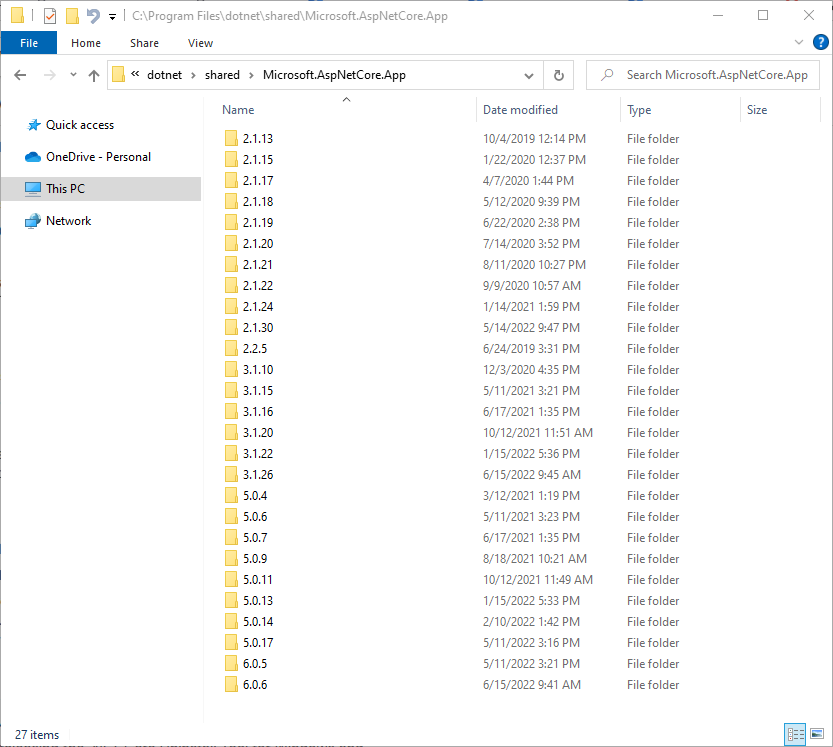The width and height of the screenshot is (833, 747).
Task: Open the OneDrive - Personal sidebar icon
Action: click(31, 157)
